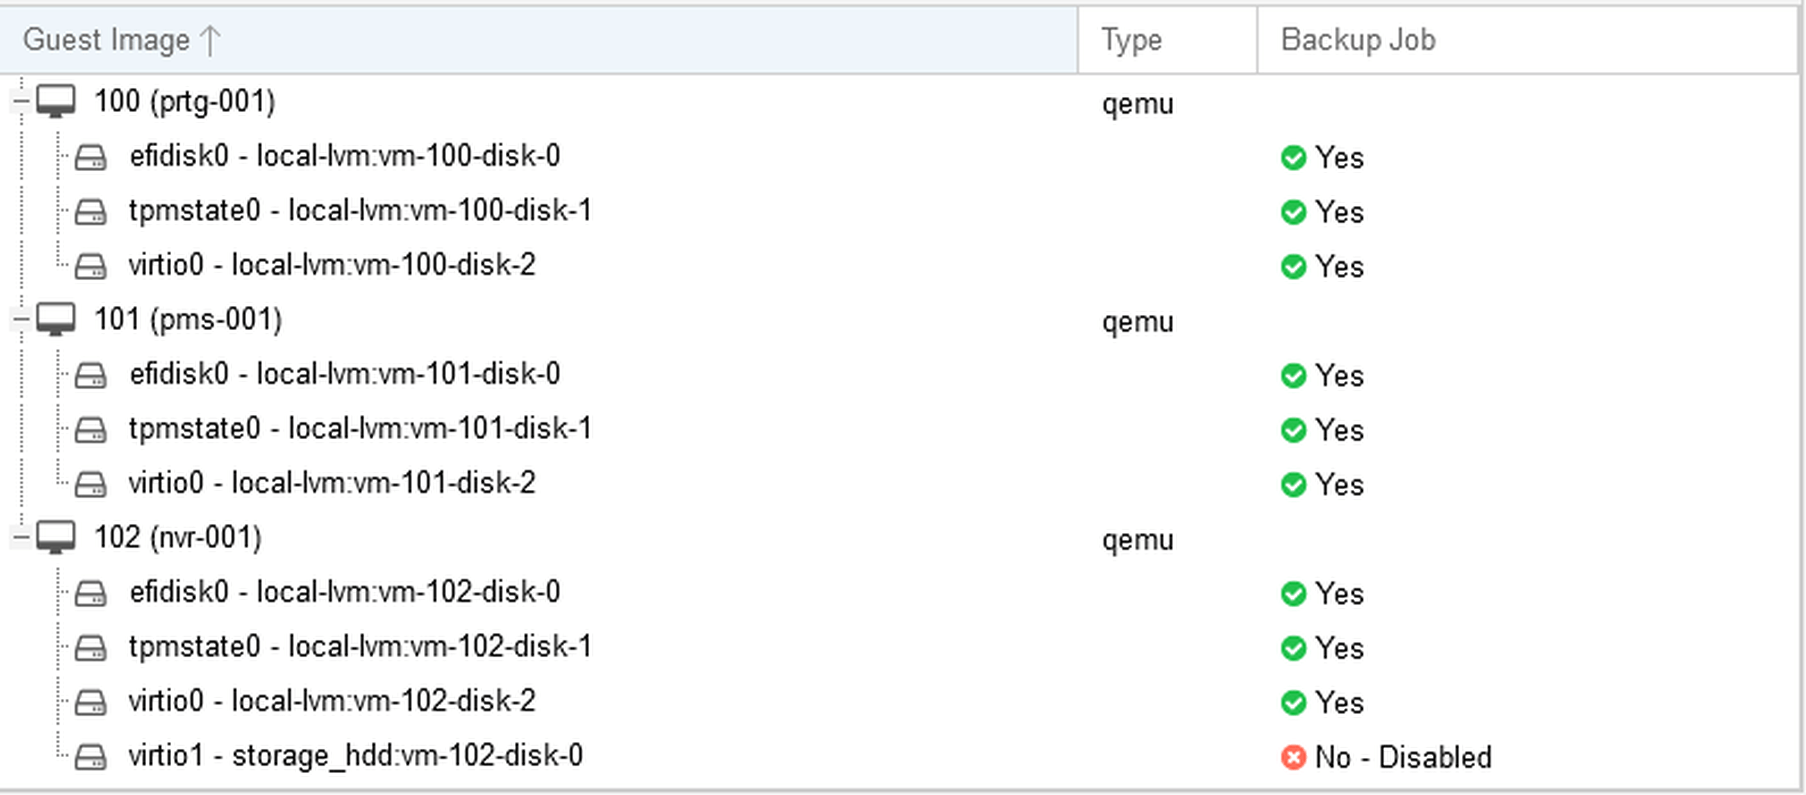The width and height of the screenshot is (1806, 795).
Task: Click disk icon beside virtio1 storage_hdd entry
Action: 91,756
